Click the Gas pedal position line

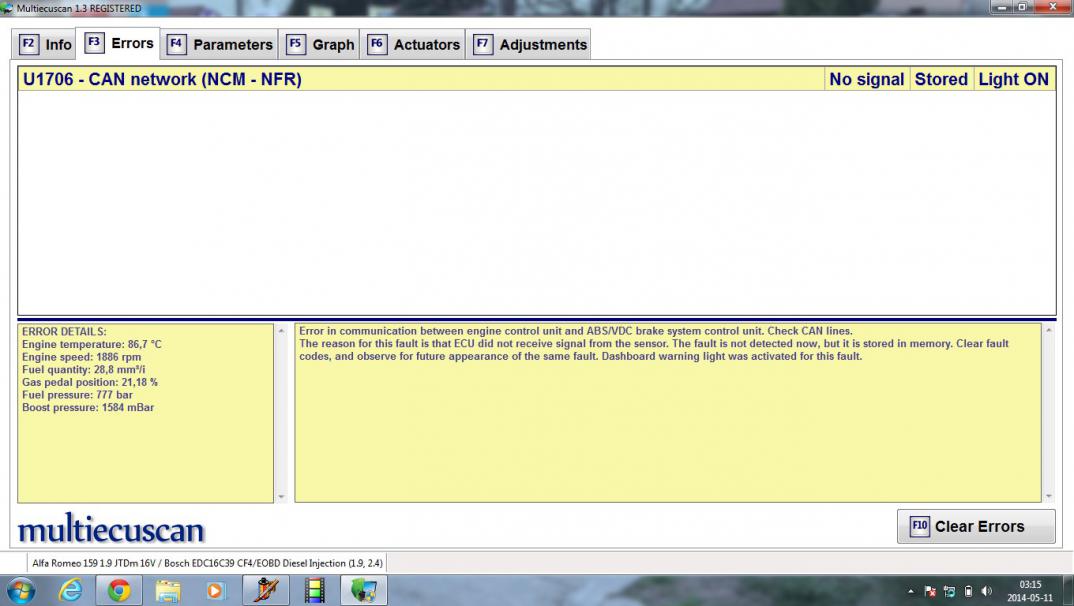coord(90,382)
